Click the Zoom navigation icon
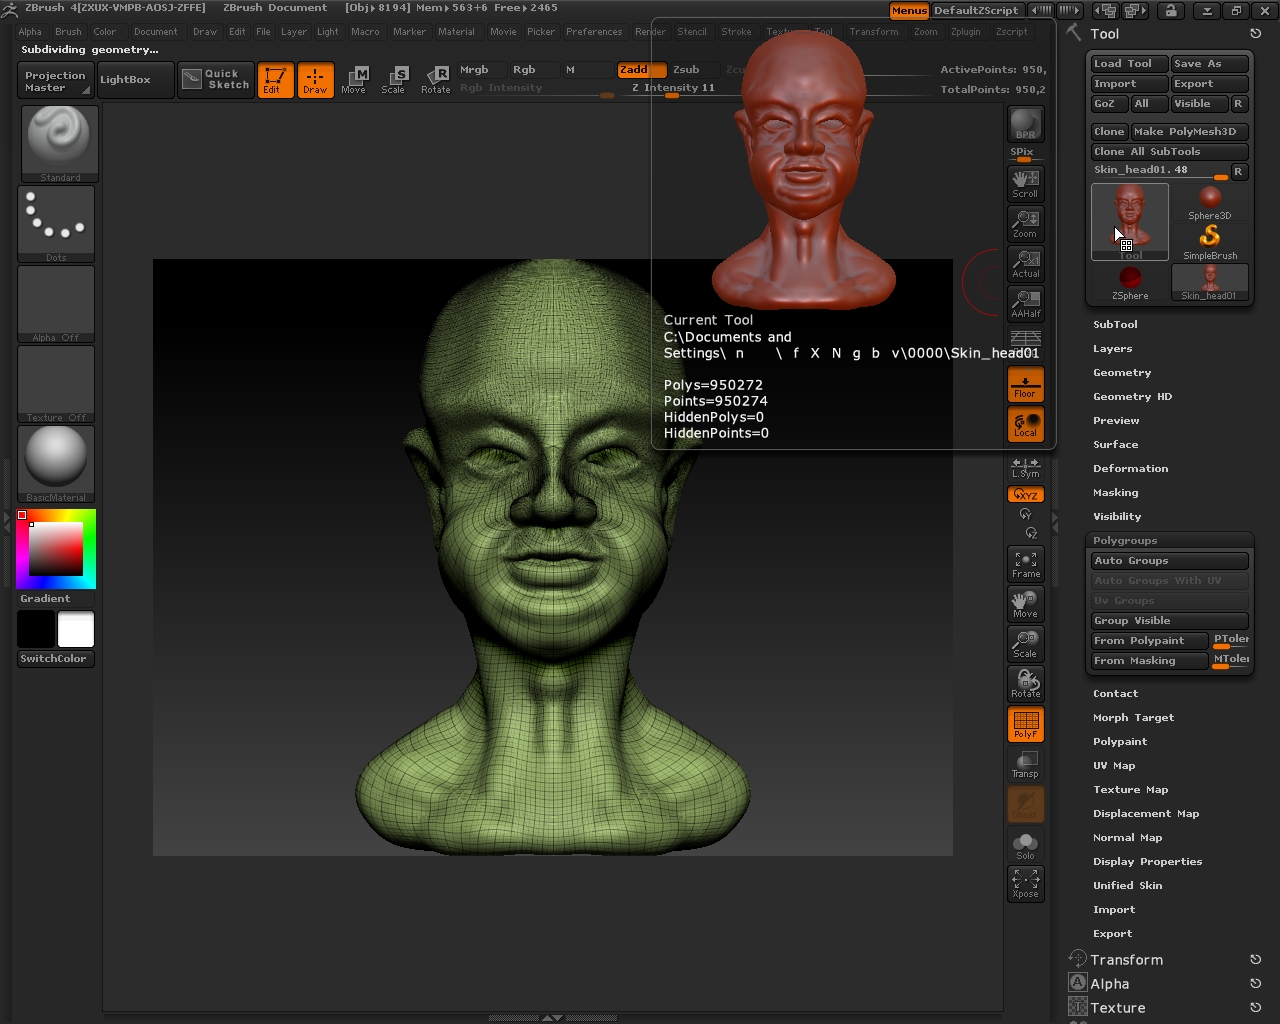The width and height of the screenshot is (1280, 1024). 1025,223
